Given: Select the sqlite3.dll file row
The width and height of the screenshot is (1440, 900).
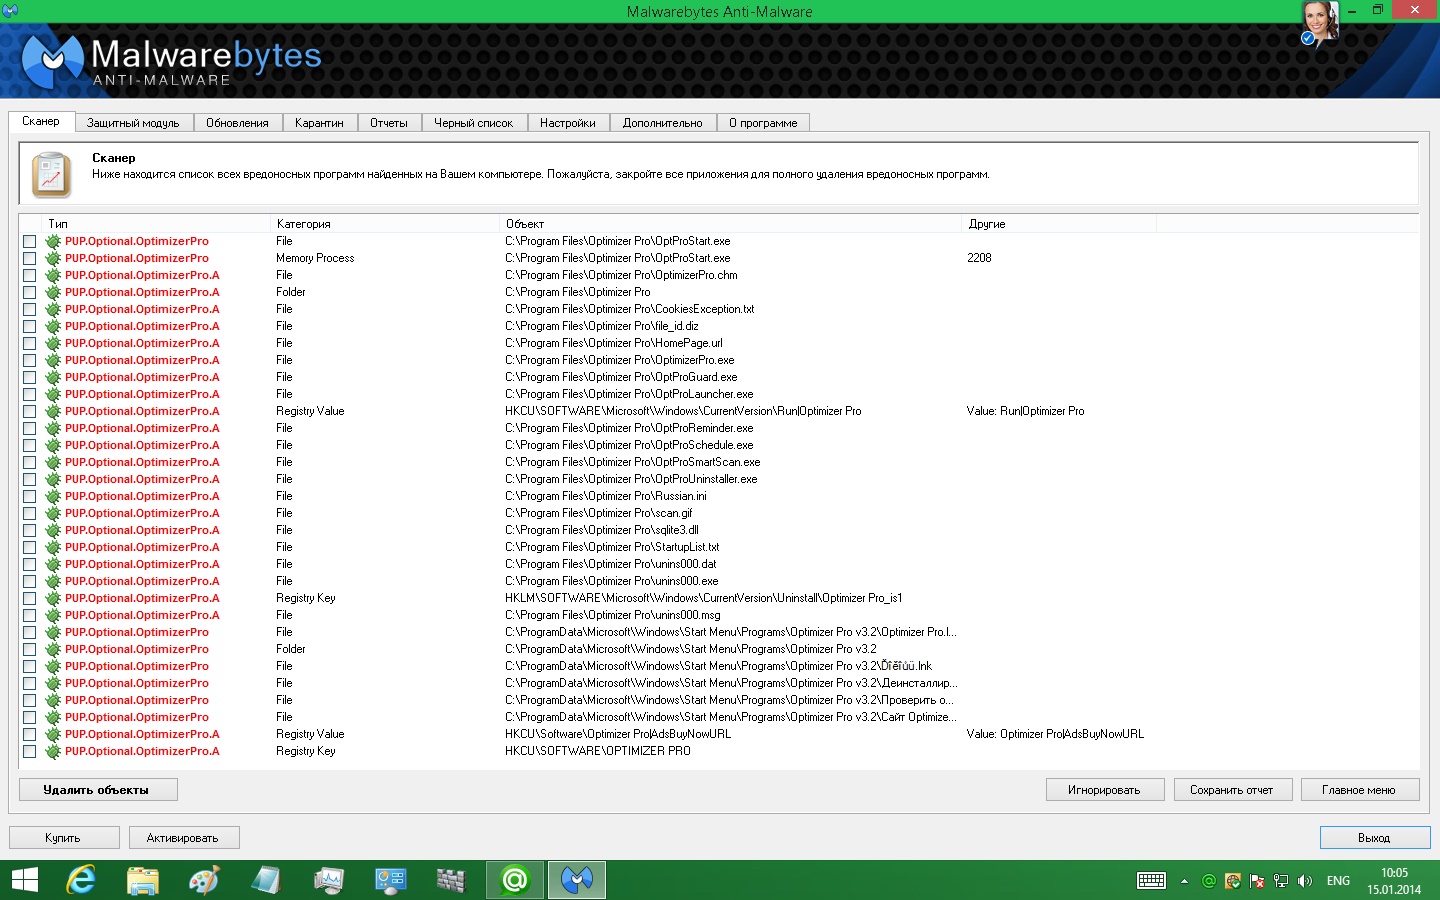Looking at the screenshot, I should [601, 530].
